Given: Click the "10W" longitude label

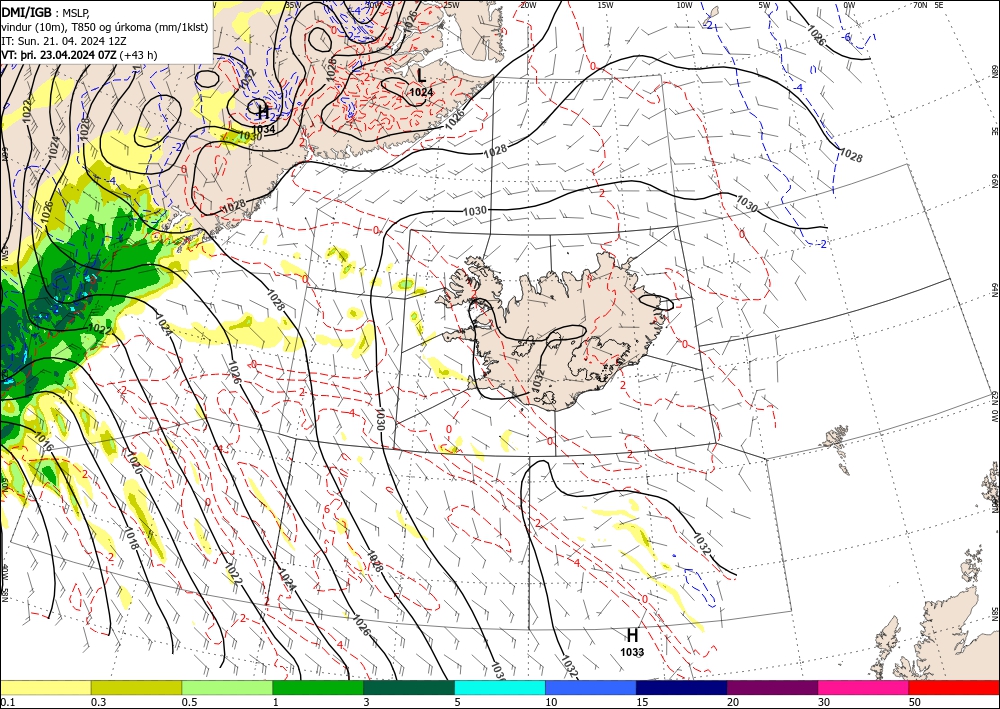Looking at the screenshot, I should click(684, 5).
